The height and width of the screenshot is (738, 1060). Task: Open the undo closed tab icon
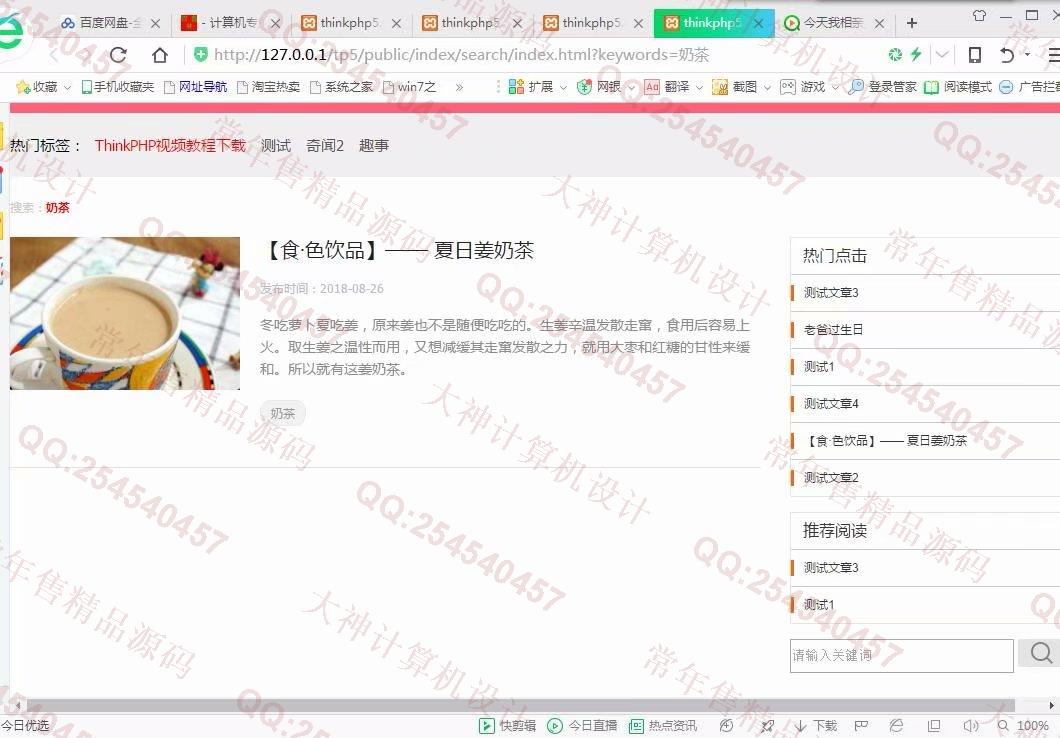click(1007, 55)
